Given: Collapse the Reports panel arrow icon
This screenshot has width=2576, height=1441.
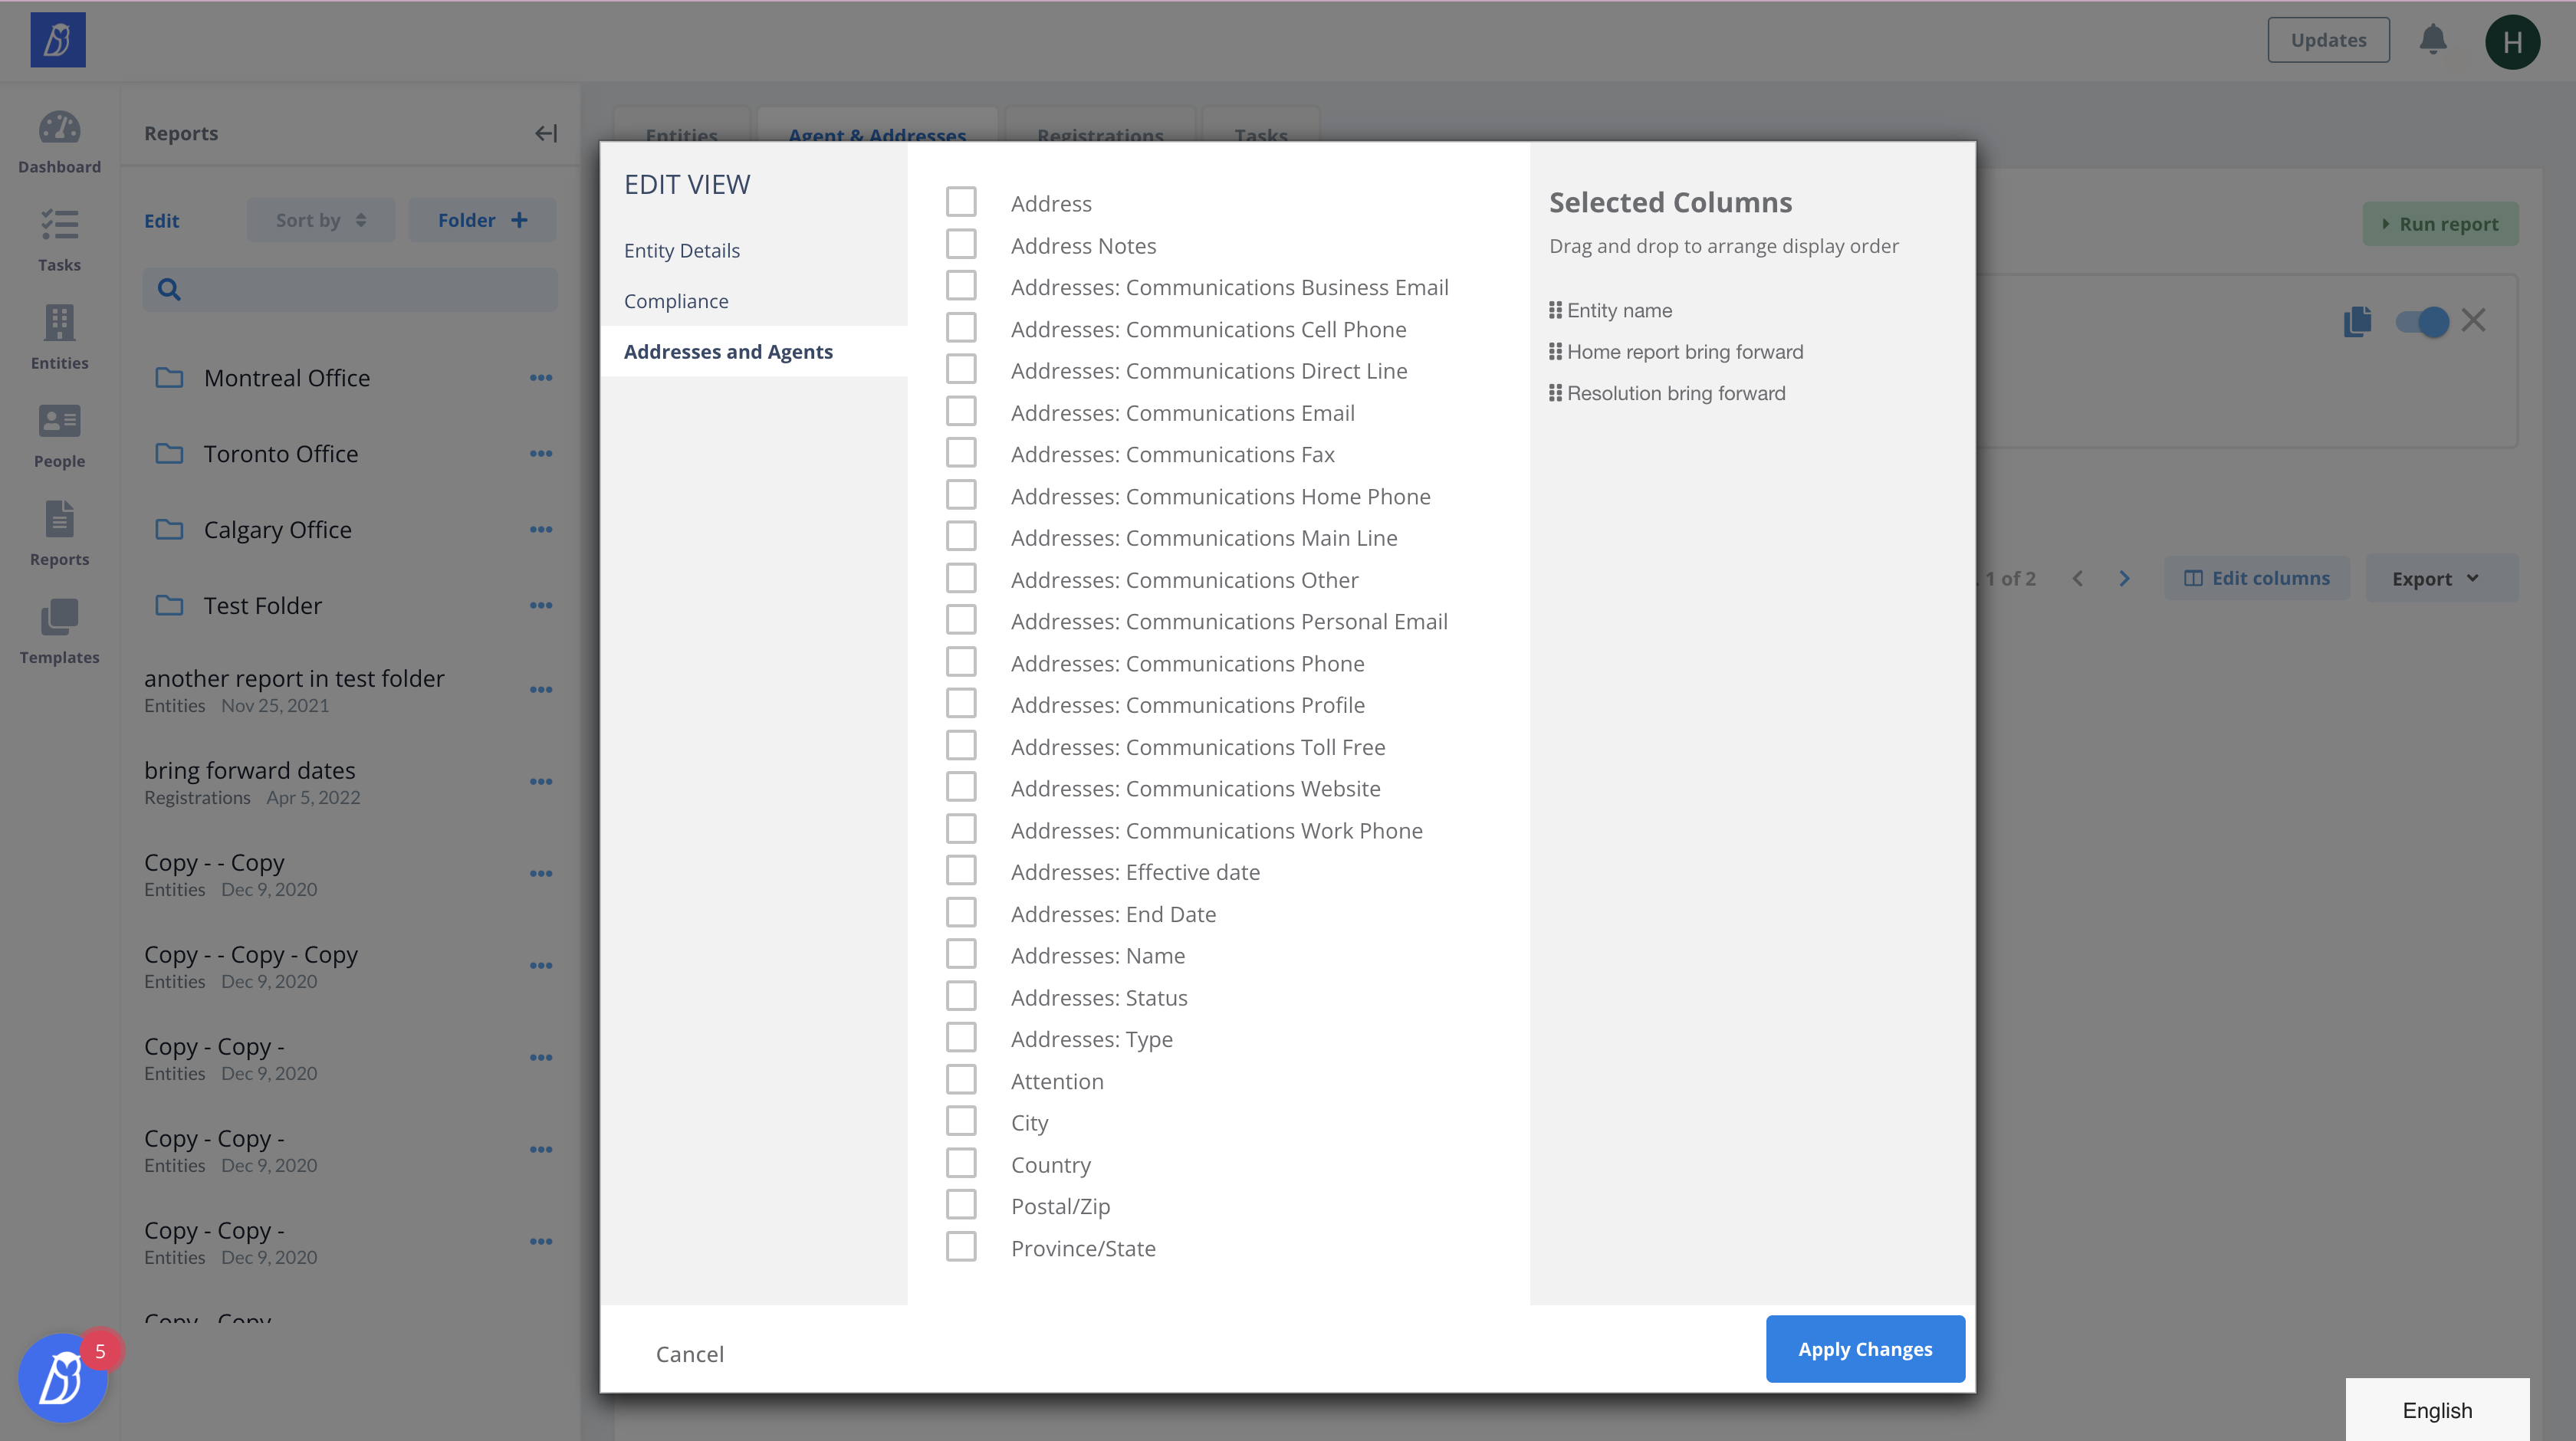Looking at the screenshot, I should pyautogui.click(x=545, y=133).
